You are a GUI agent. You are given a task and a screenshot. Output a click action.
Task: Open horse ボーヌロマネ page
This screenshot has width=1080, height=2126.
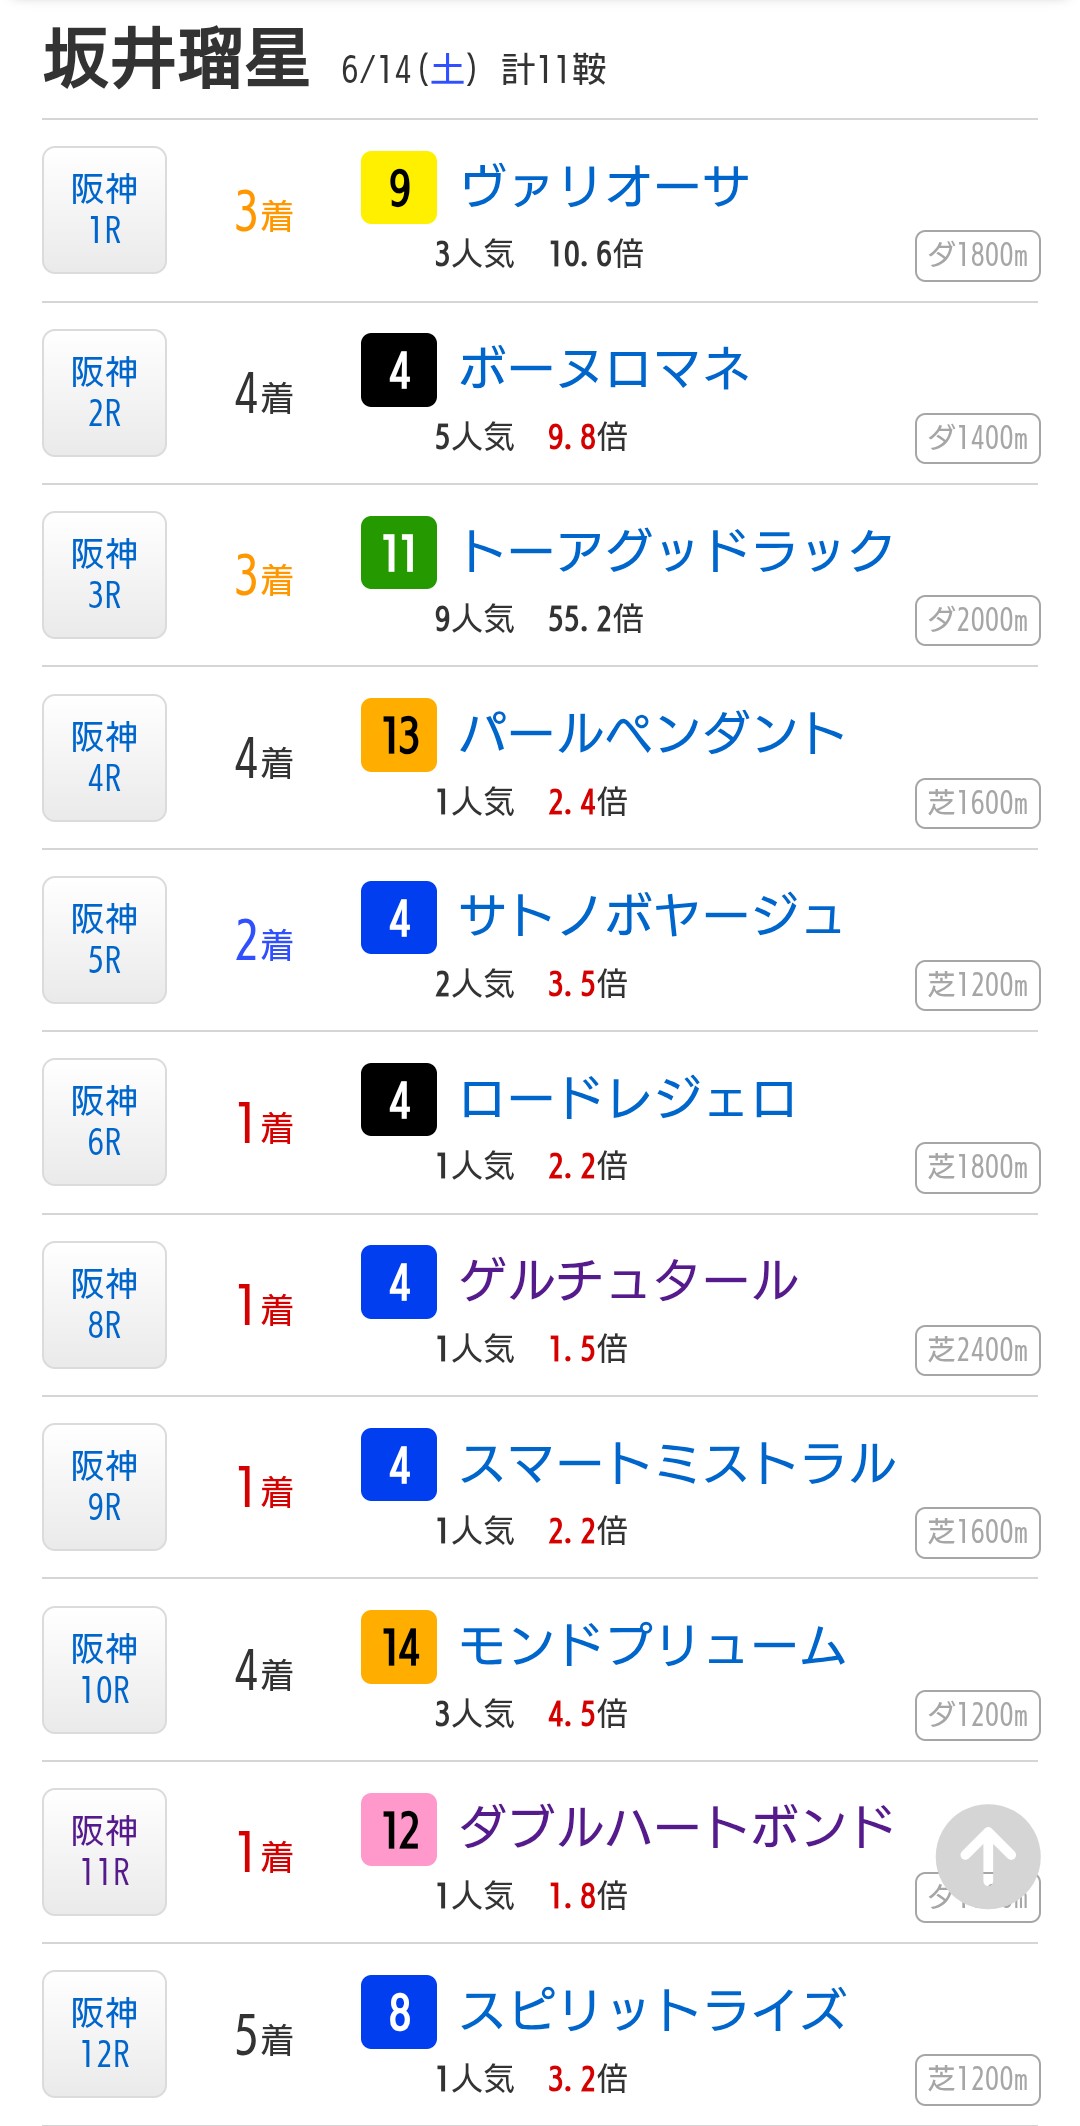604,369
